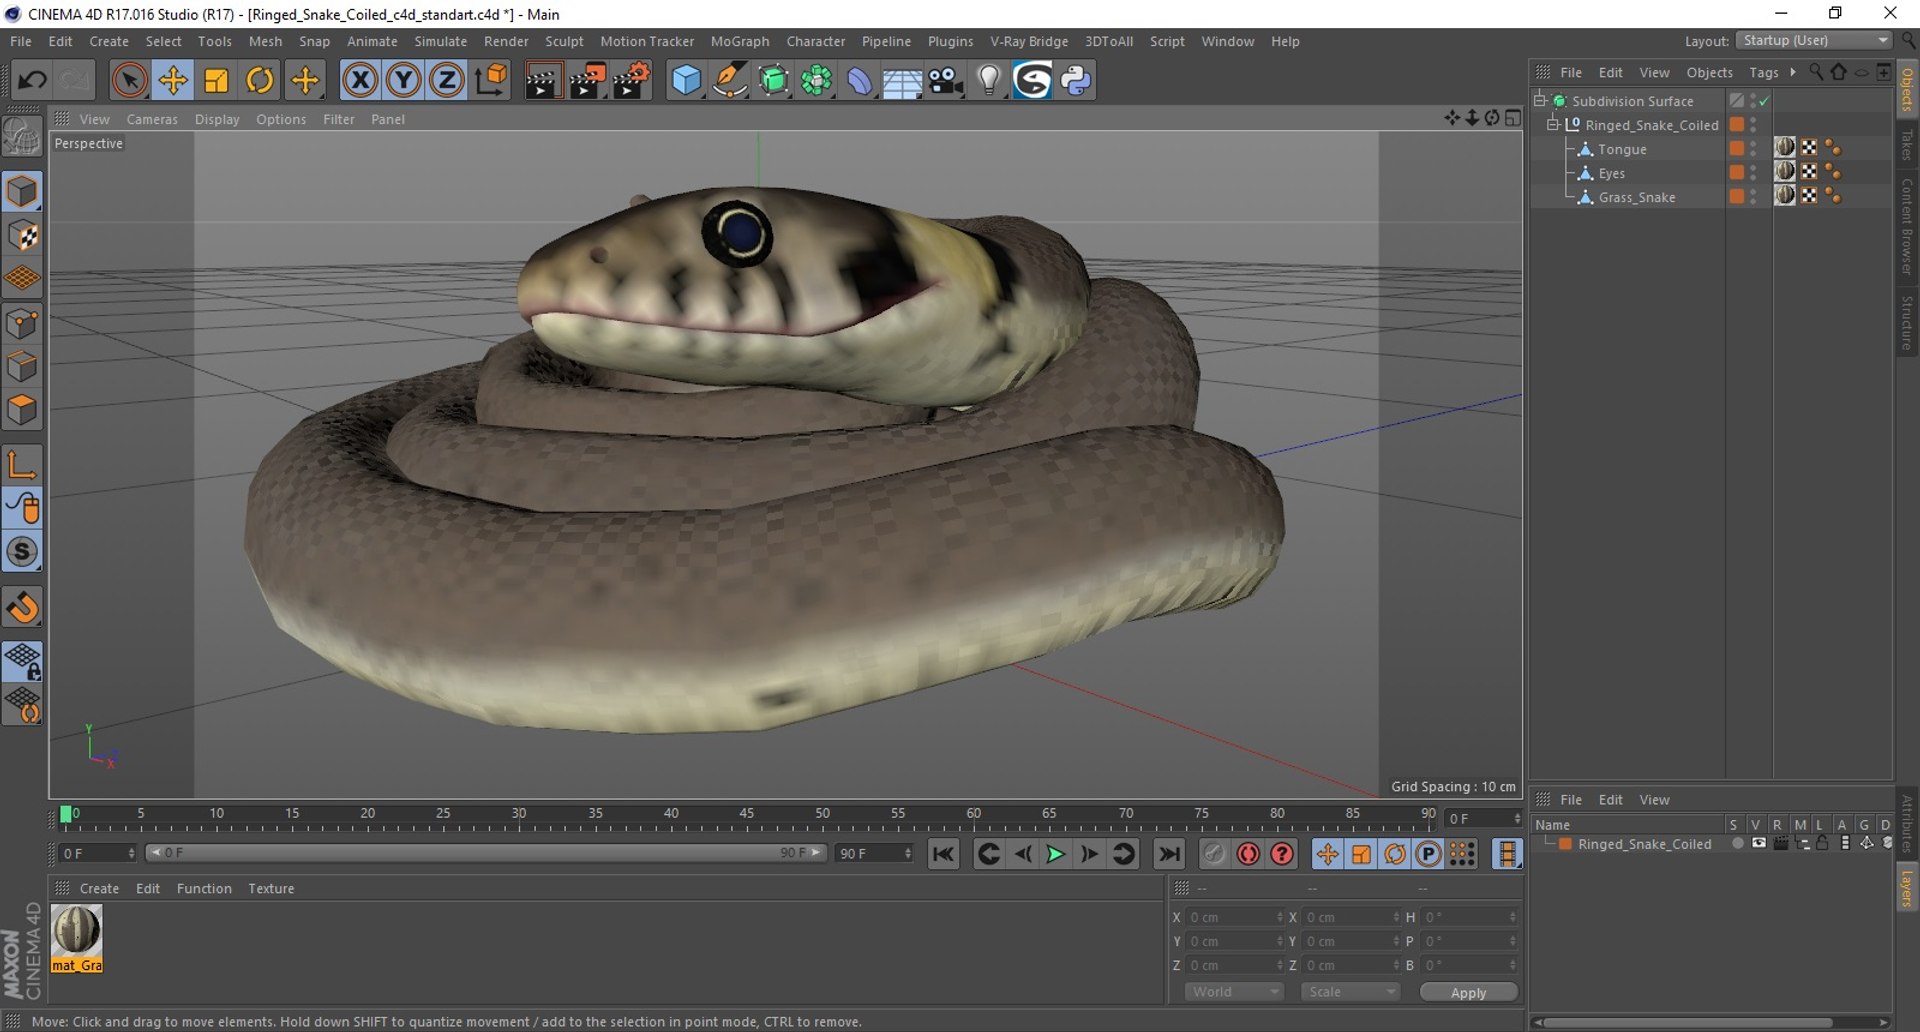Viewport: 1920px width, 1032px height.
Task: Switch to the Content Browser tab
Action: tap(1907, 228)
